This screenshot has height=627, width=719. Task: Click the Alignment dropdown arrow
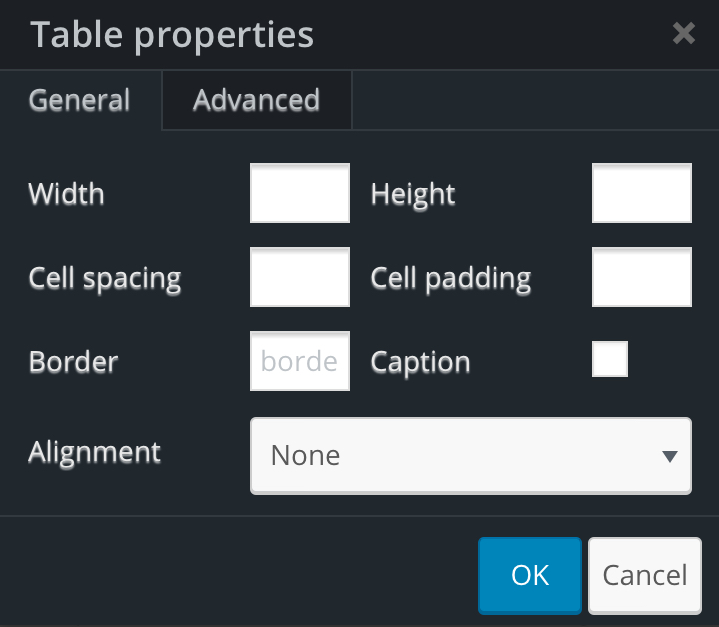click(670, 457)
